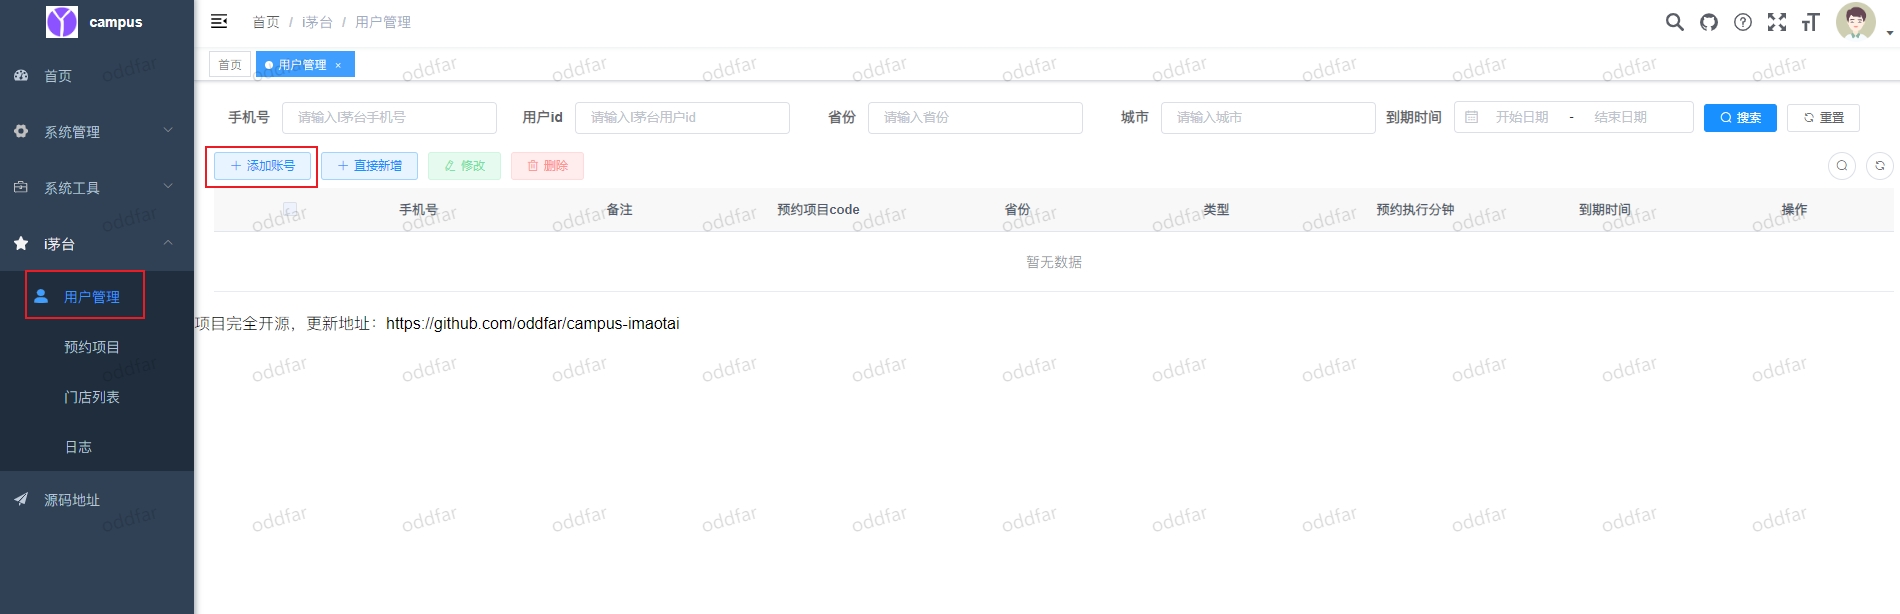
Task: Expand the 系统工具 sidebar menu
Action: point(97,187)
